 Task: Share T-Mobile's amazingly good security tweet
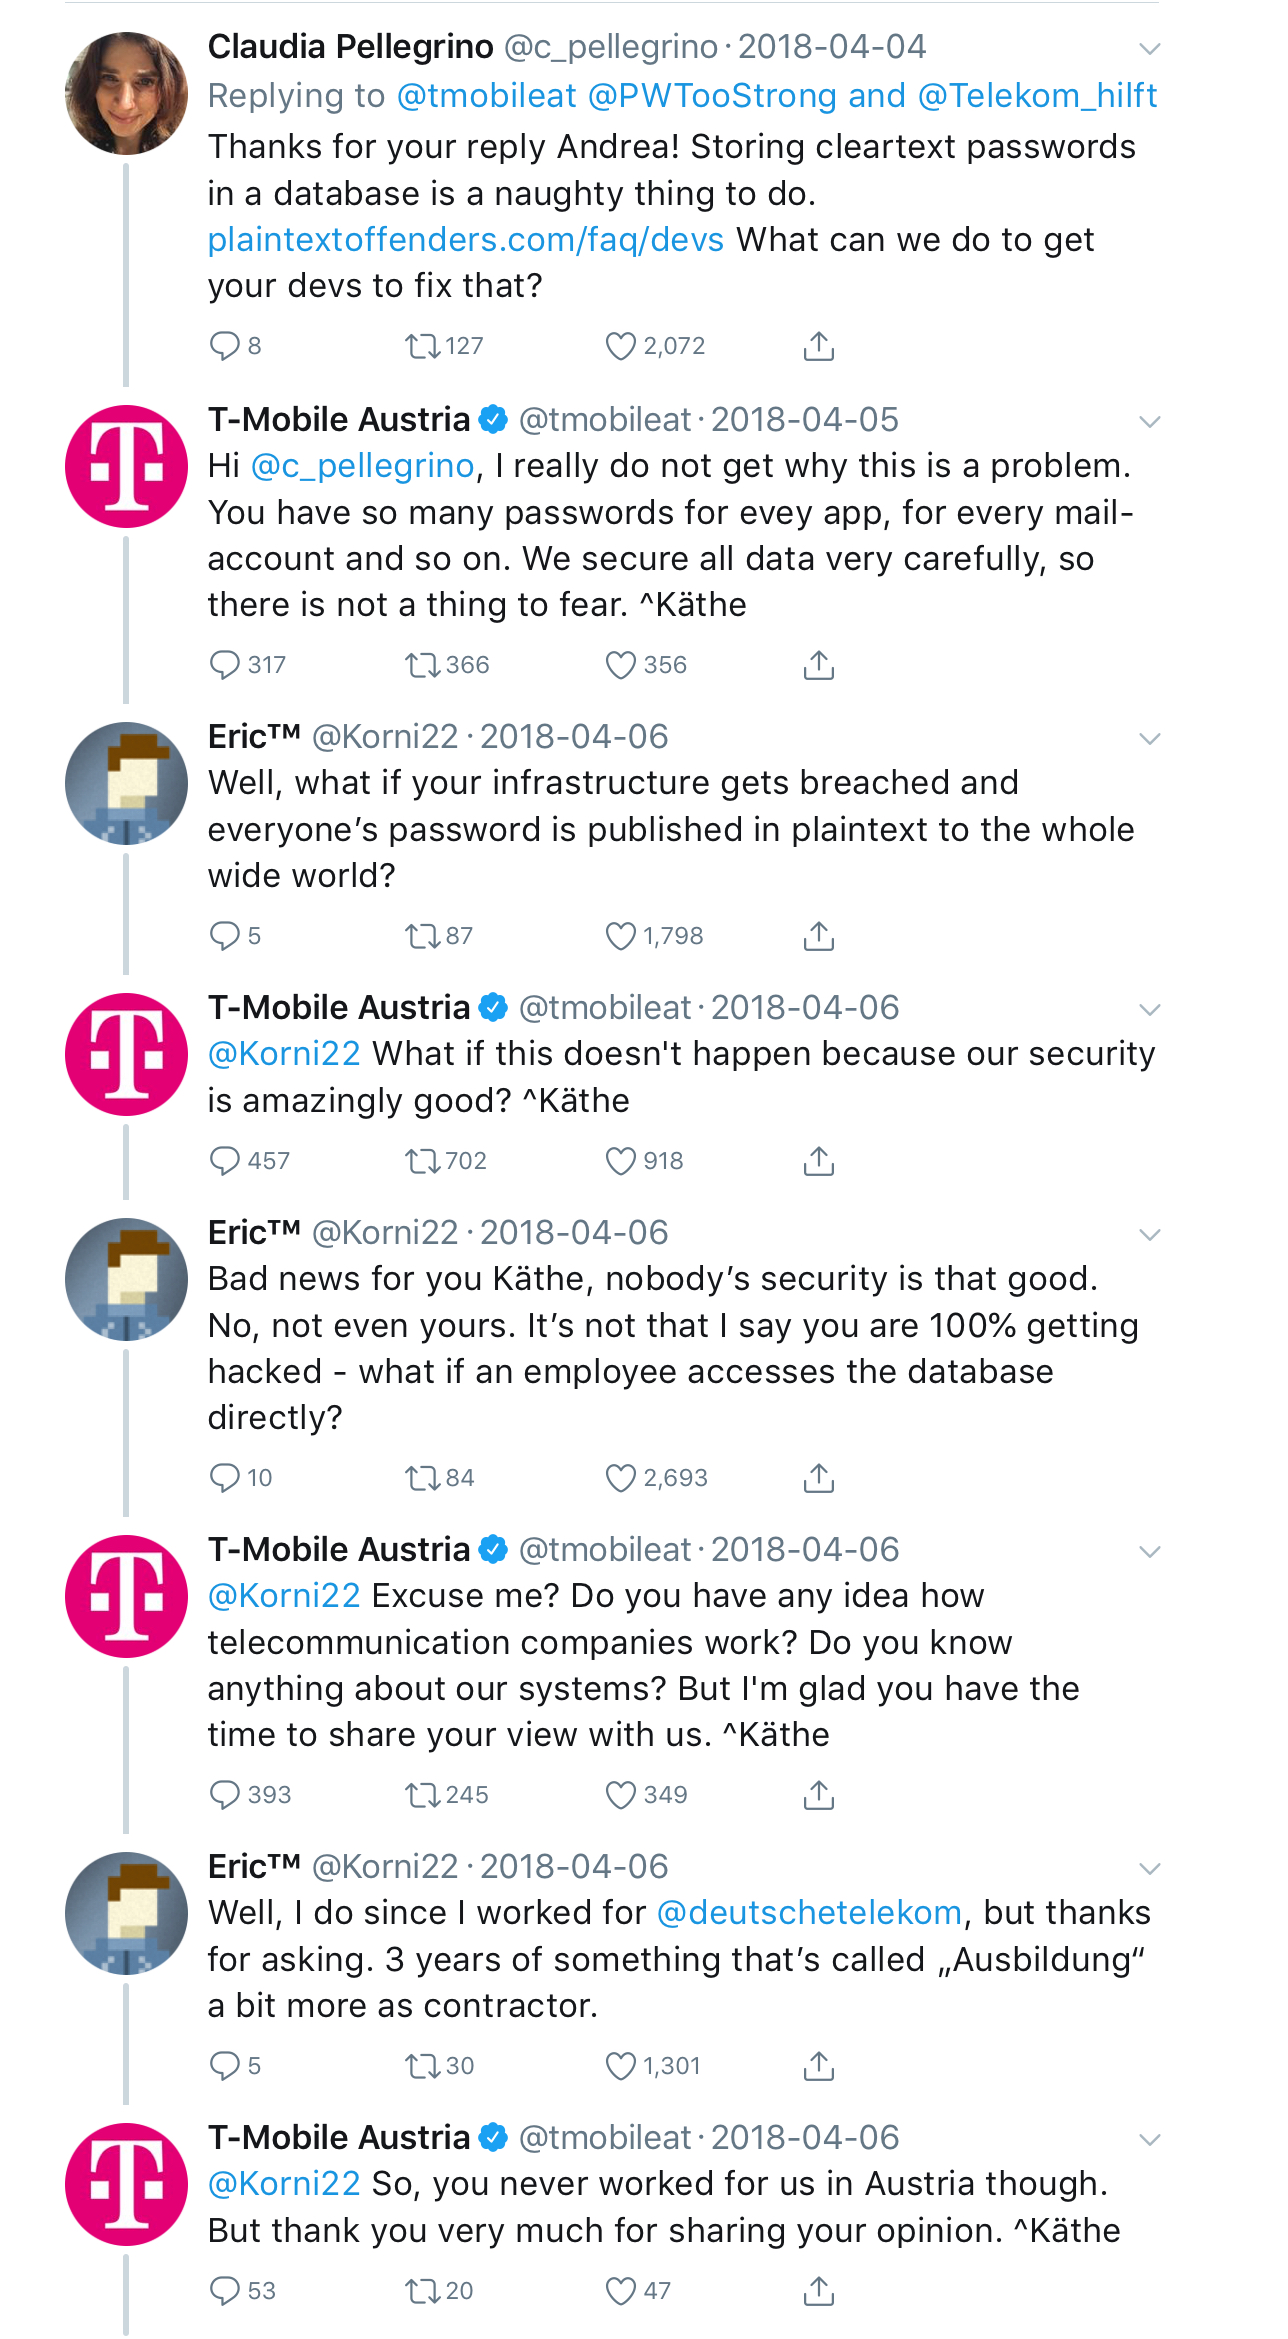coord(819,1161)
